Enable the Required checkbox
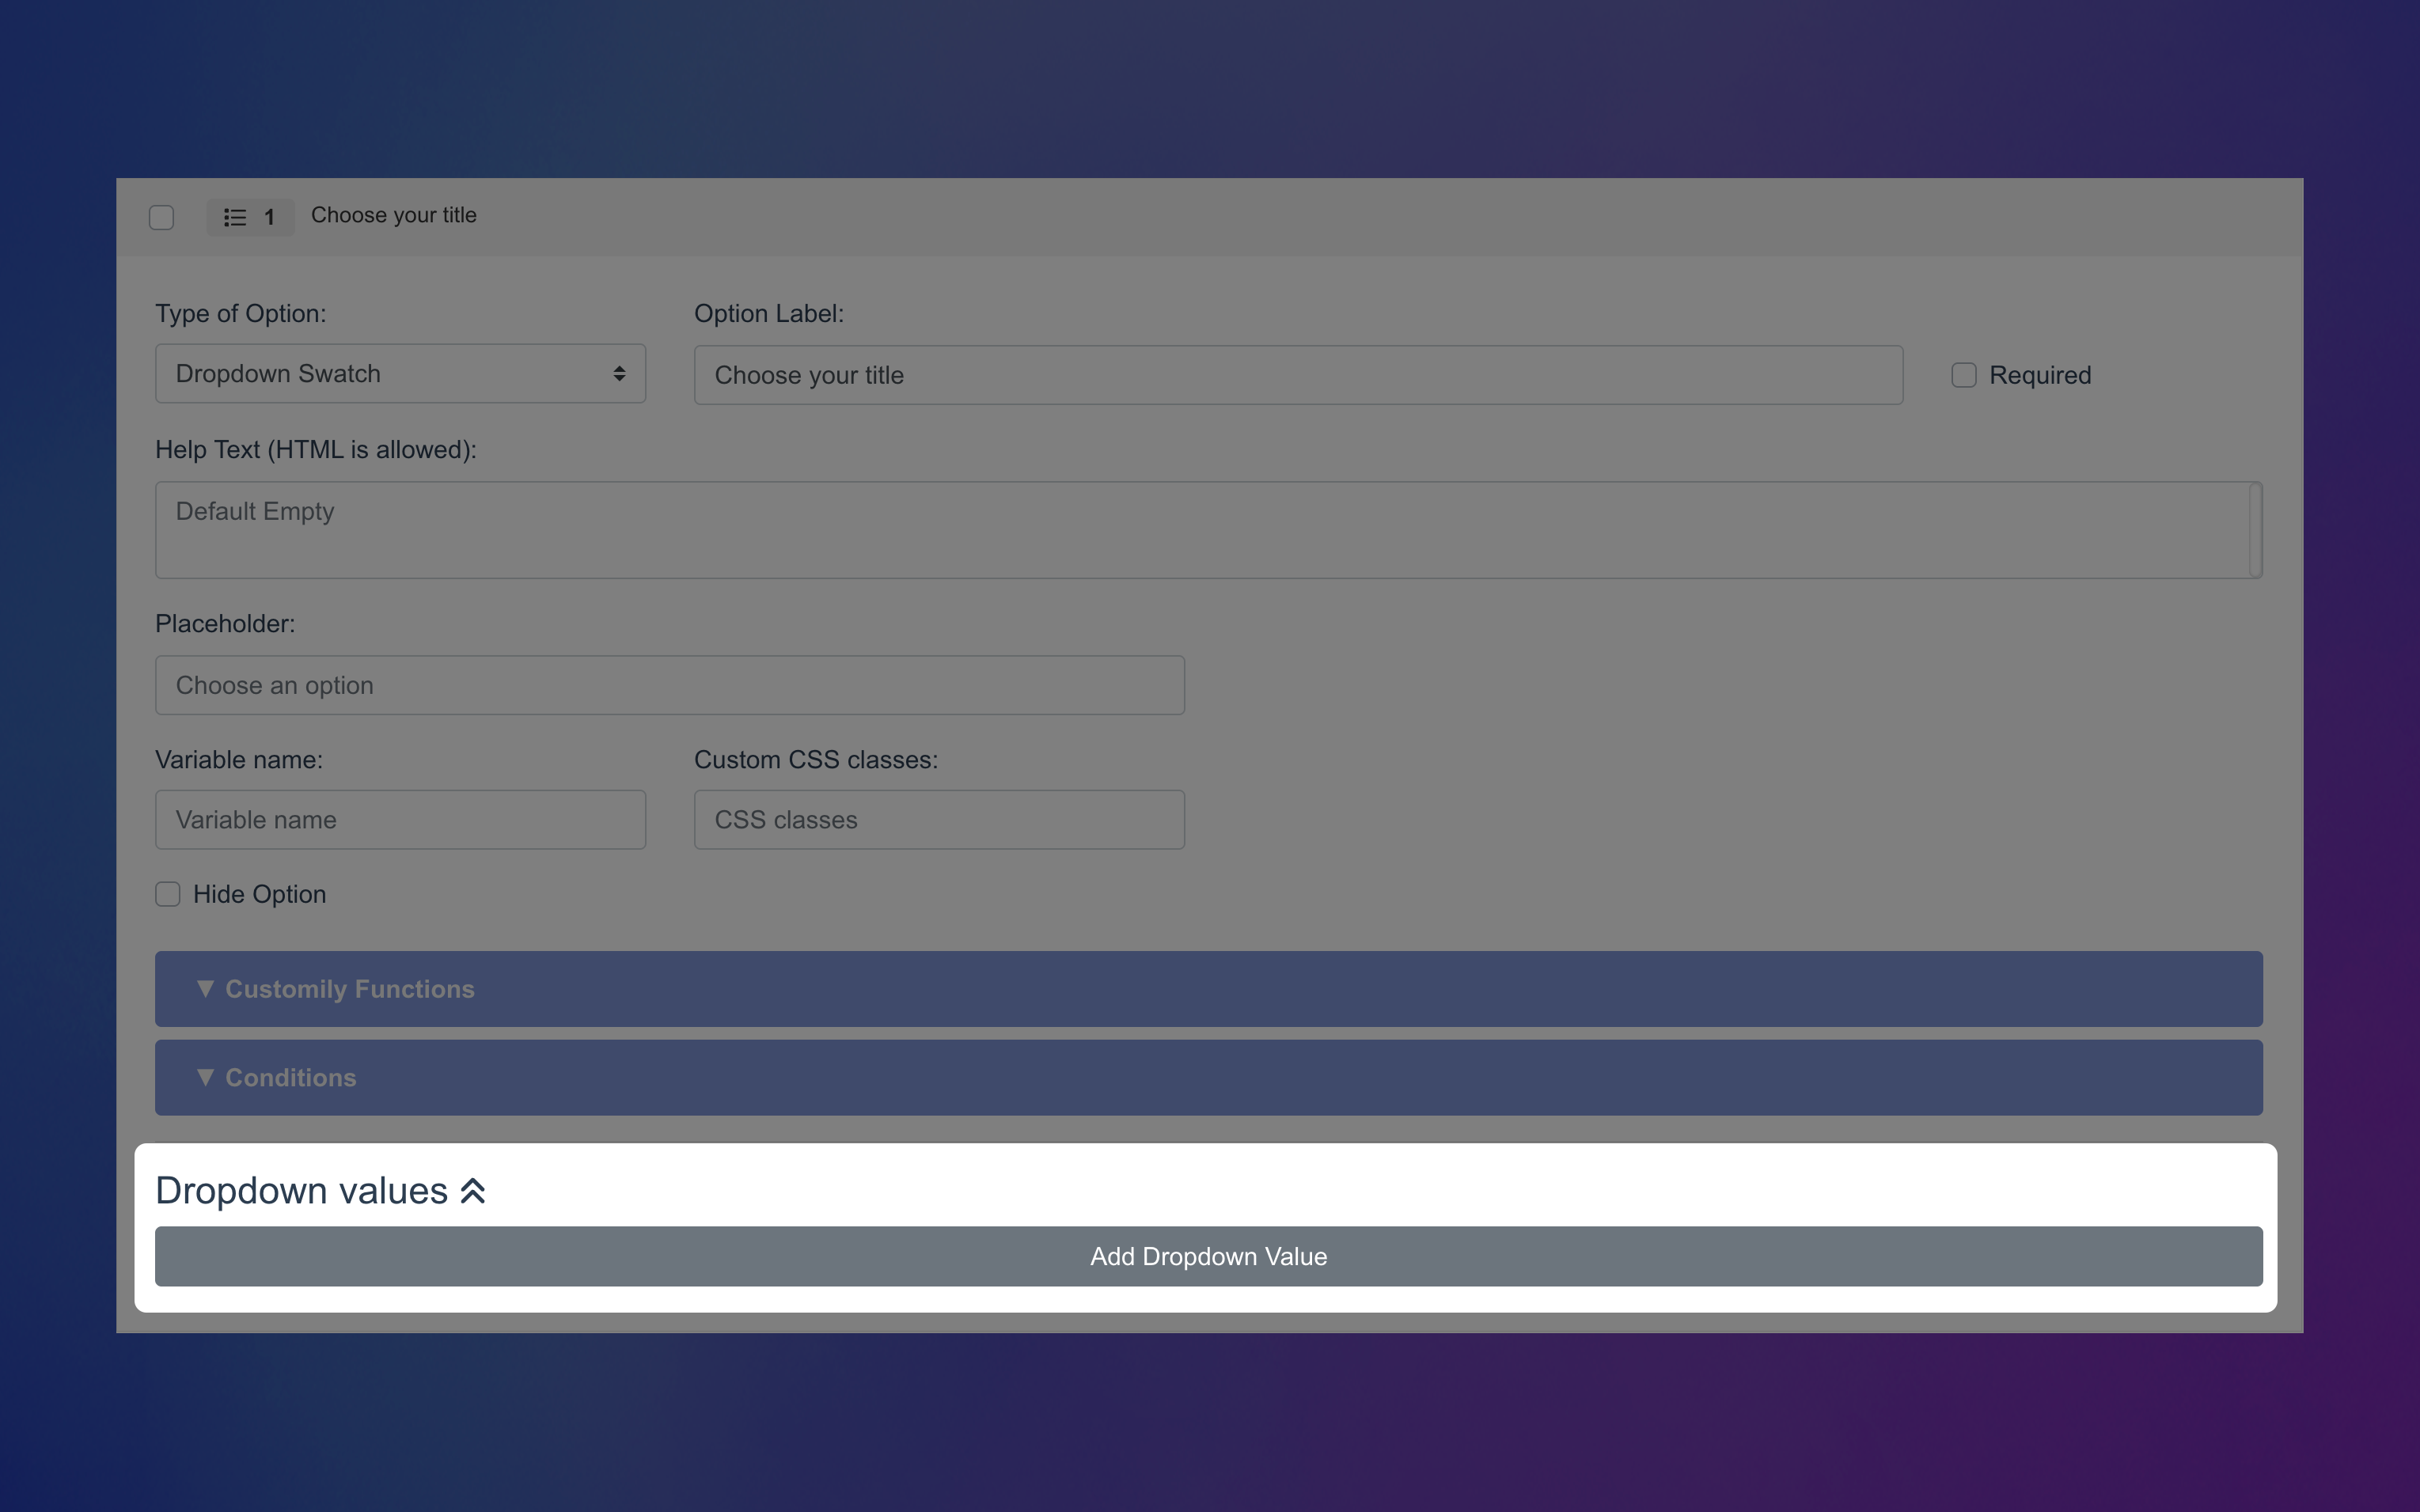The width and height of the screenshot is (2420, 1512). [1964, 375]
